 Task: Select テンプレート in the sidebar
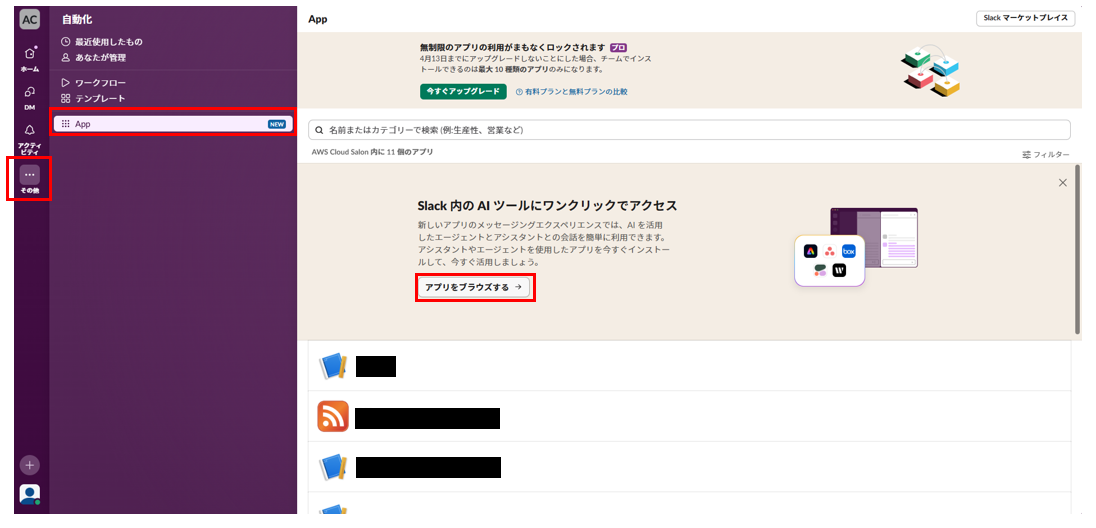click(93, 99)
